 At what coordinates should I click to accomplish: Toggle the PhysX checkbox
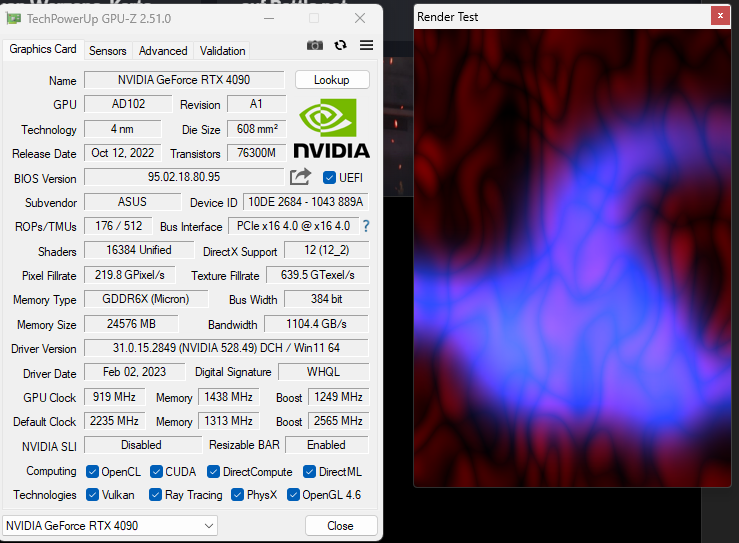237,494
